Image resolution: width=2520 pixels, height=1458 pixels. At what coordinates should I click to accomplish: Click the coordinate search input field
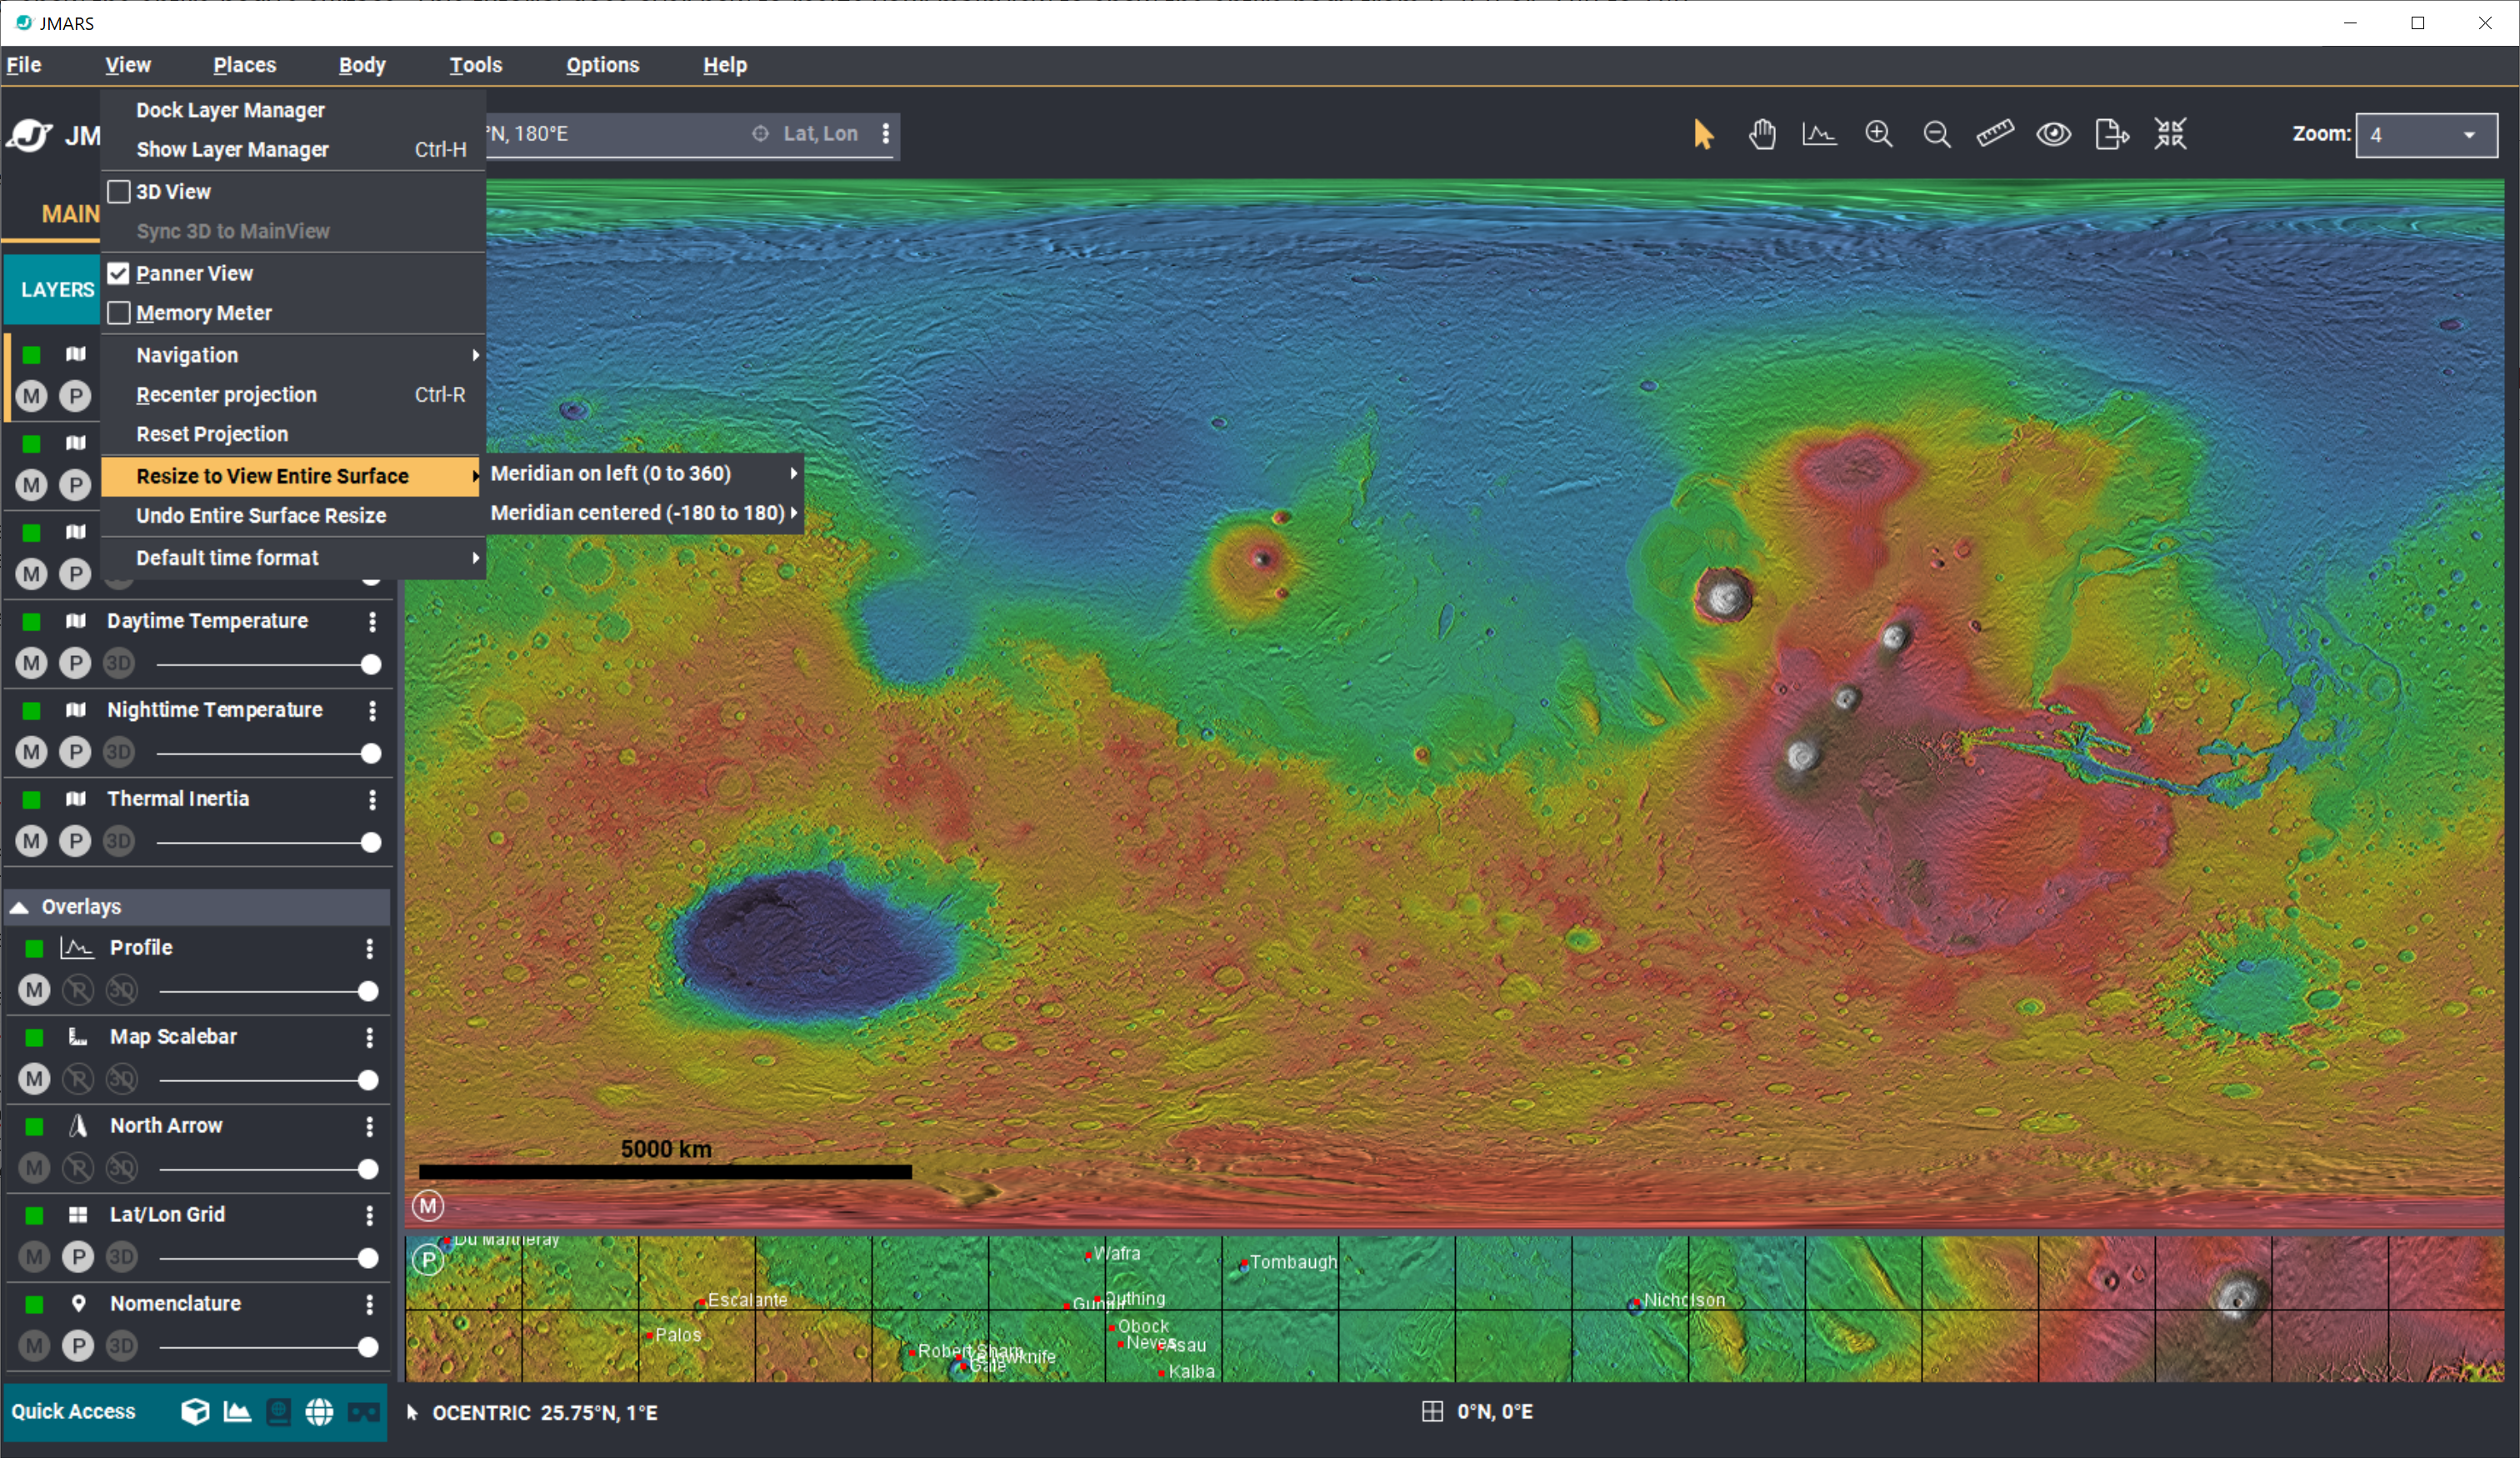(x=615, y=134)
